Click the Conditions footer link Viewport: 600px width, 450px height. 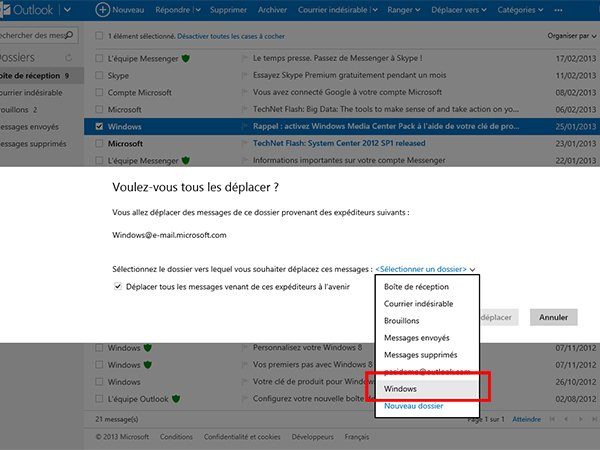pos(176,437)
